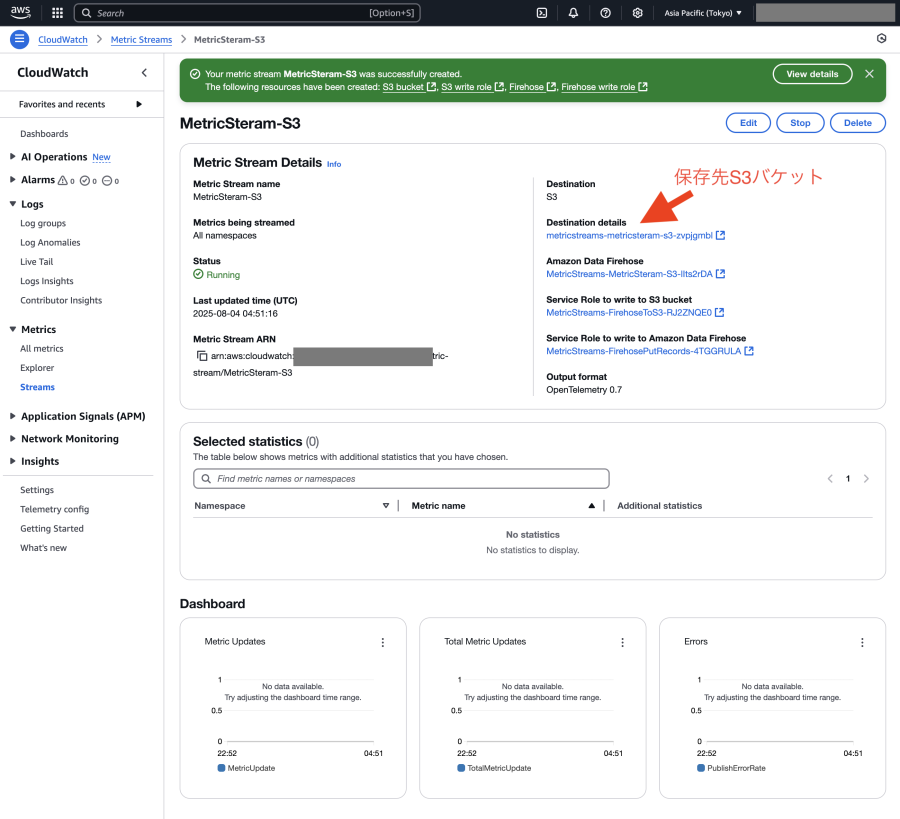Open Metric Streams breadcrumb link

[x=141, y=40]
